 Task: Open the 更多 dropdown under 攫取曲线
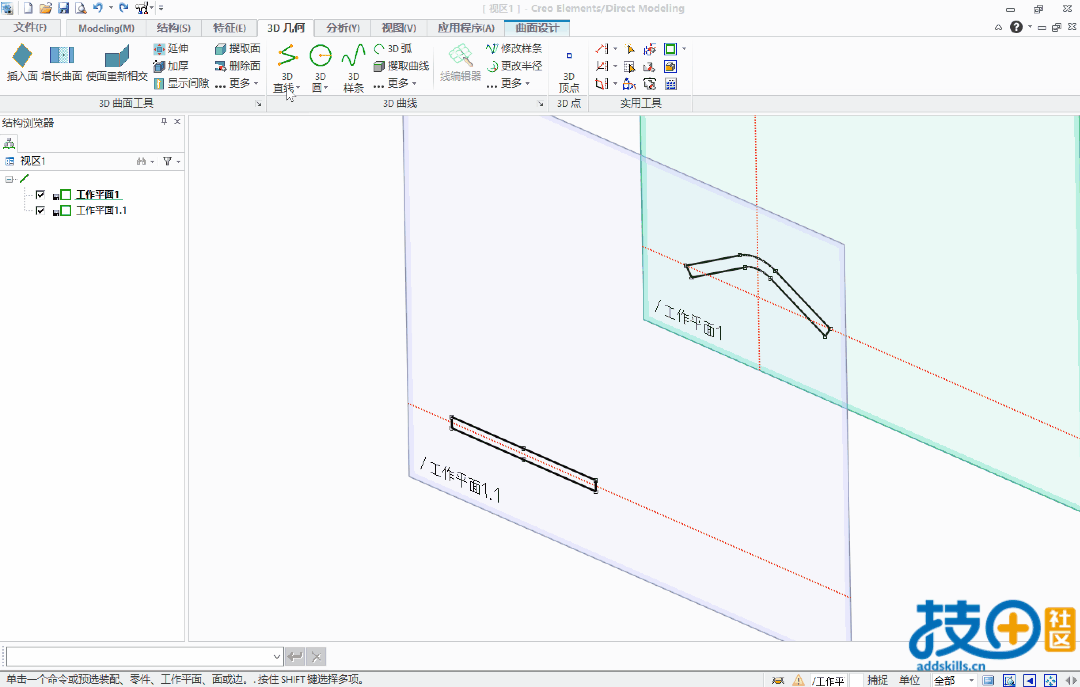(396, 83)
